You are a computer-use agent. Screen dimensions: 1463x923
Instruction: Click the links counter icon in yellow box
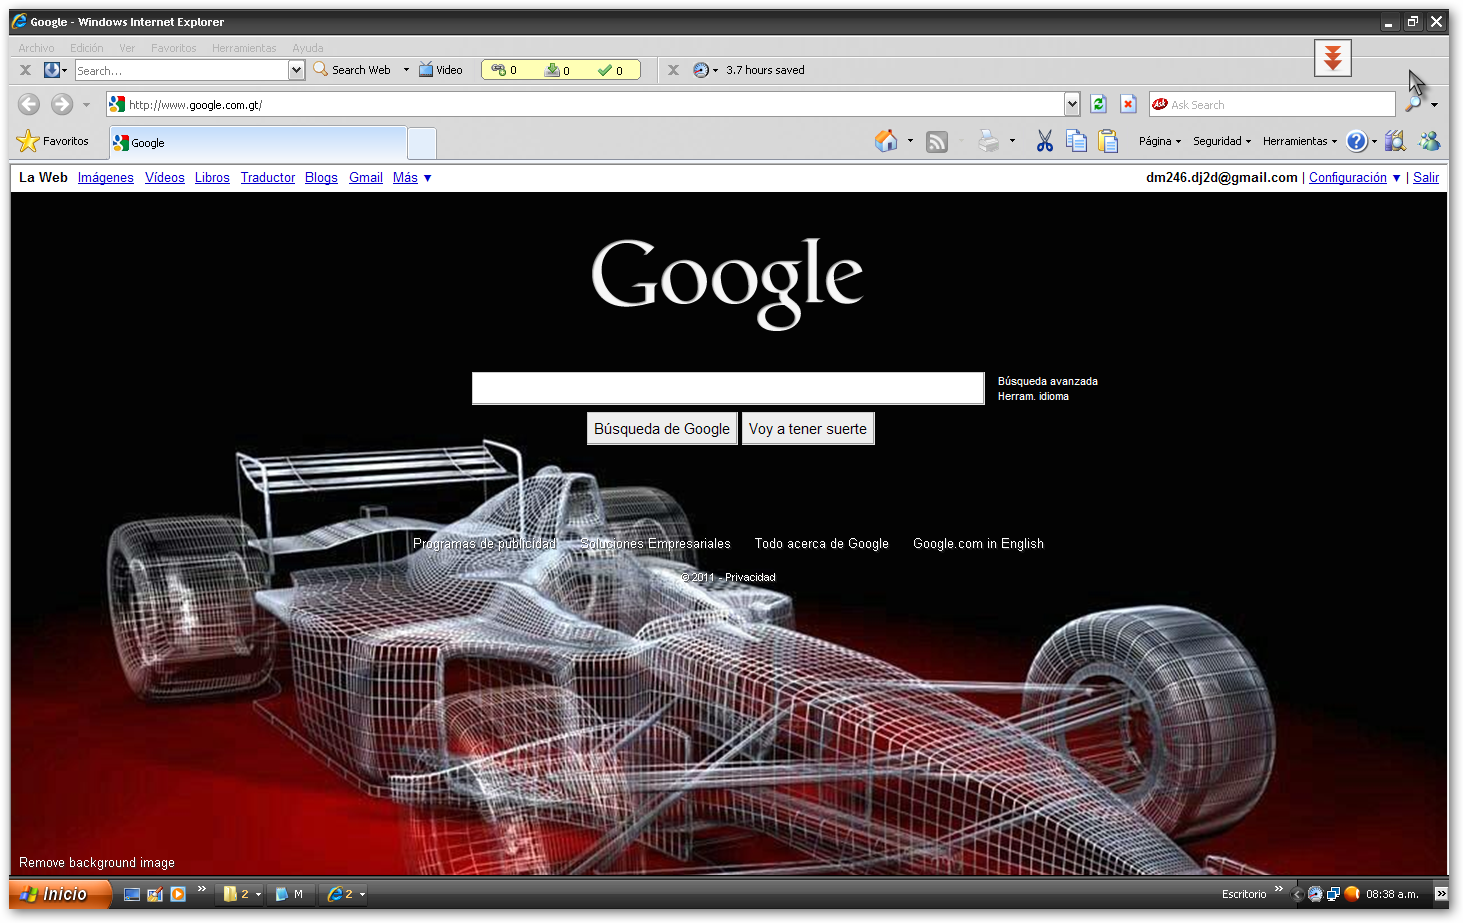(504, 70)
